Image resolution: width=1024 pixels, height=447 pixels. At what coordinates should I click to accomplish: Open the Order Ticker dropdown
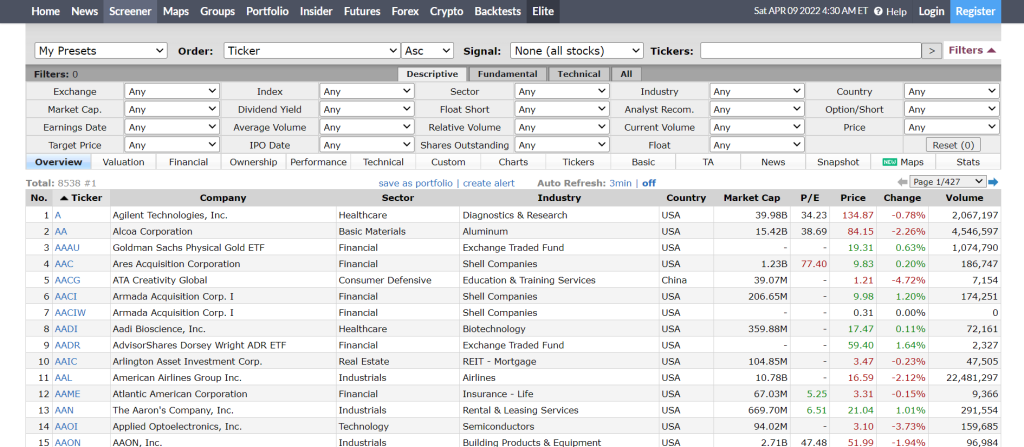point(312,50)
